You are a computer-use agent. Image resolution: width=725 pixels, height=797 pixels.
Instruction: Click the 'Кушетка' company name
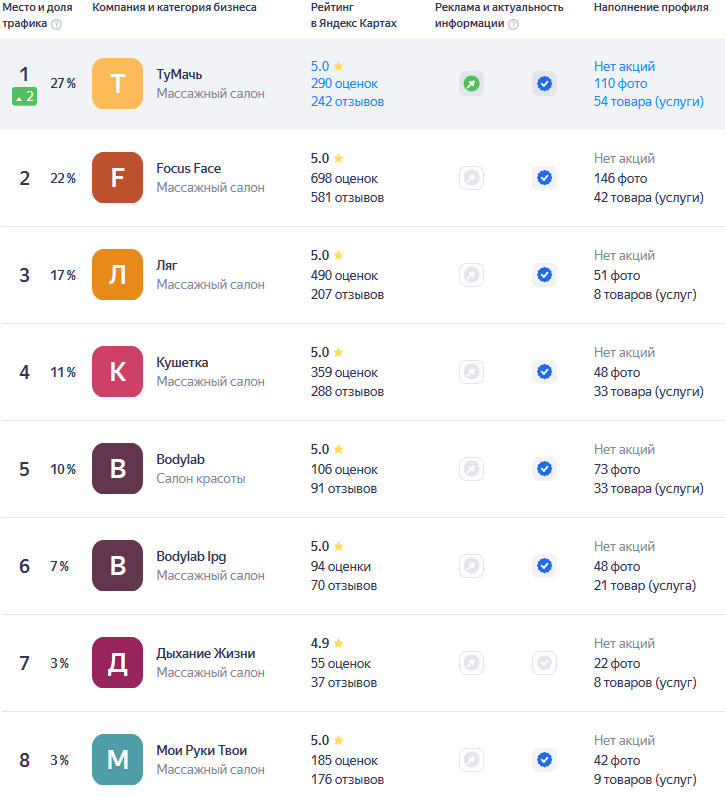(x=182, y=362)
